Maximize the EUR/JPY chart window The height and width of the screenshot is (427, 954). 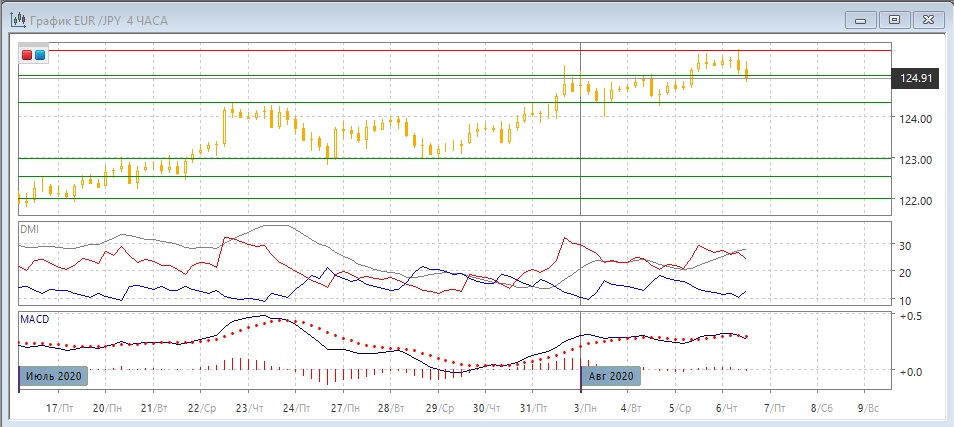pos(895,19)
